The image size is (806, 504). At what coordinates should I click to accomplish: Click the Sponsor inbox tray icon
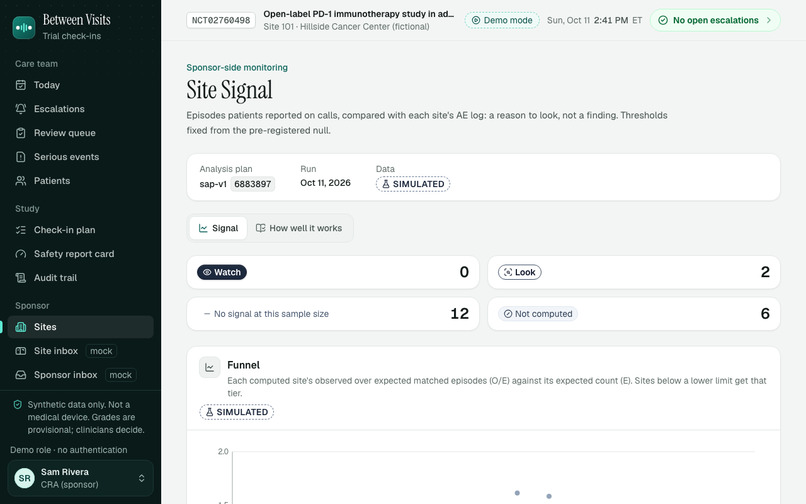(x=21, y=375)
